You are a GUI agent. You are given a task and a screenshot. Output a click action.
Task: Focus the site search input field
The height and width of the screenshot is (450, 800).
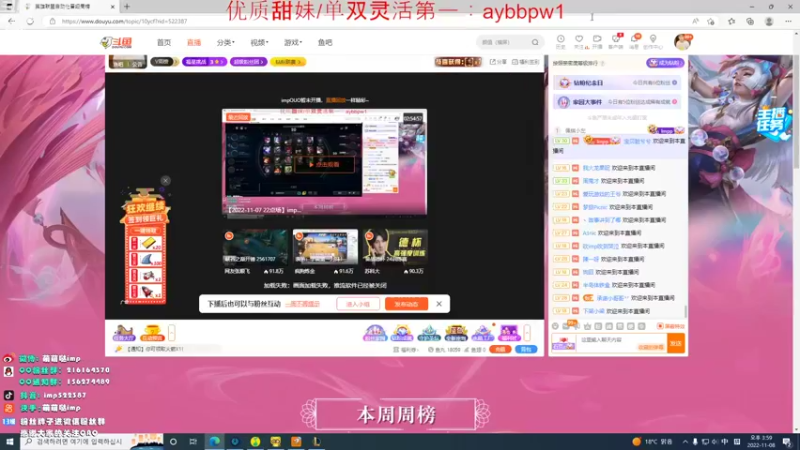504,42
